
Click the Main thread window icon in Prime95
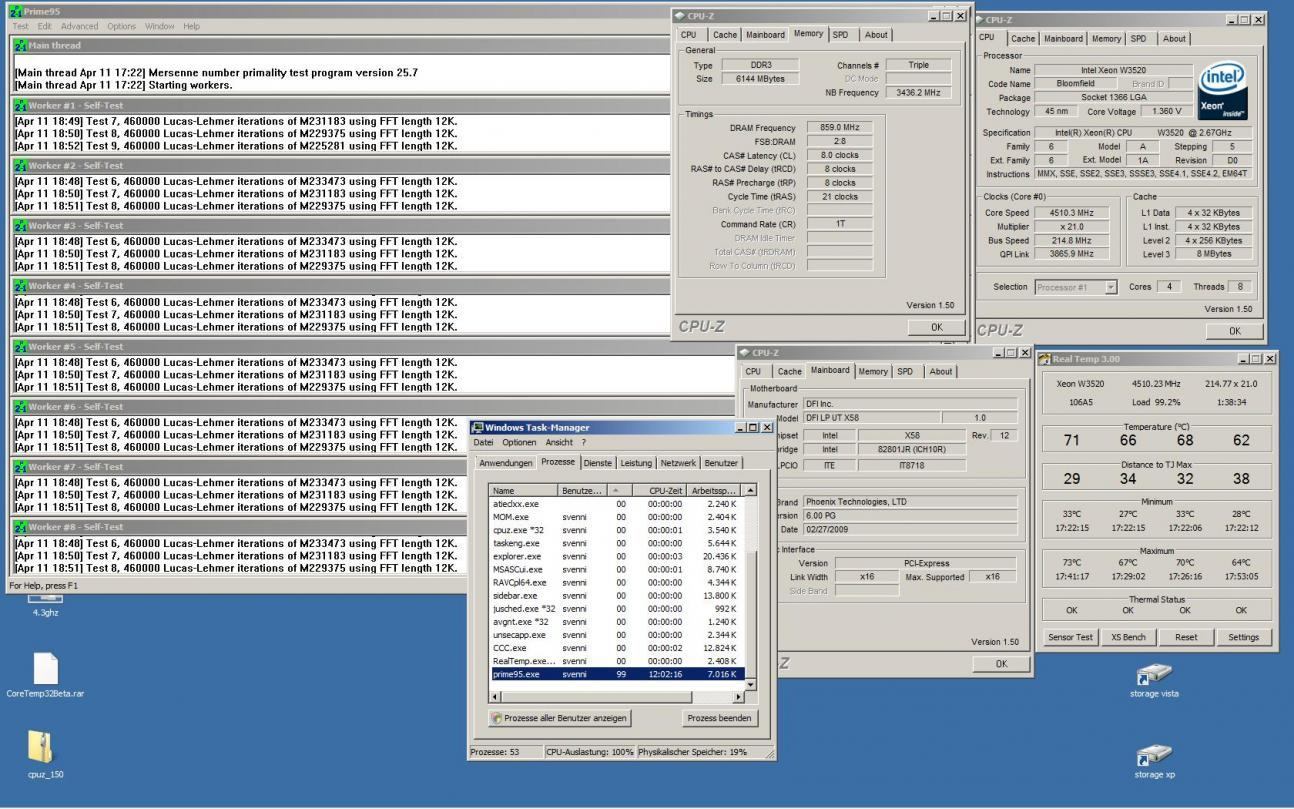pyautogui.click(x=21, y=45)
